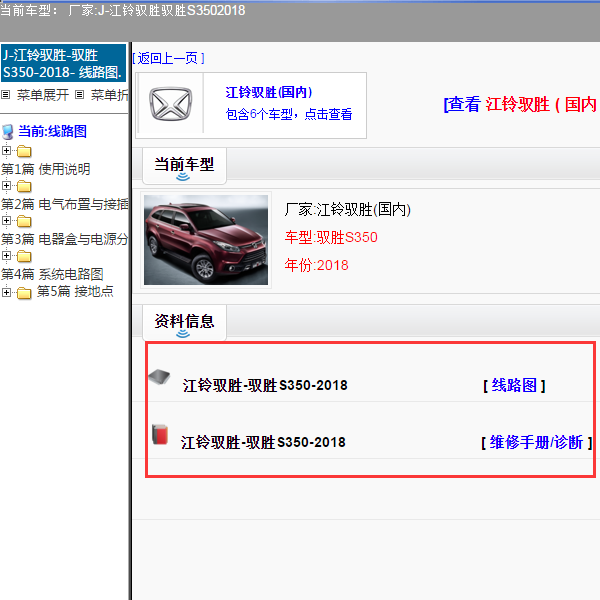Screen dimensions: 600x600
Task: Click the folder icon beside 第5篇 接地点
Action: tap(24, 292)
